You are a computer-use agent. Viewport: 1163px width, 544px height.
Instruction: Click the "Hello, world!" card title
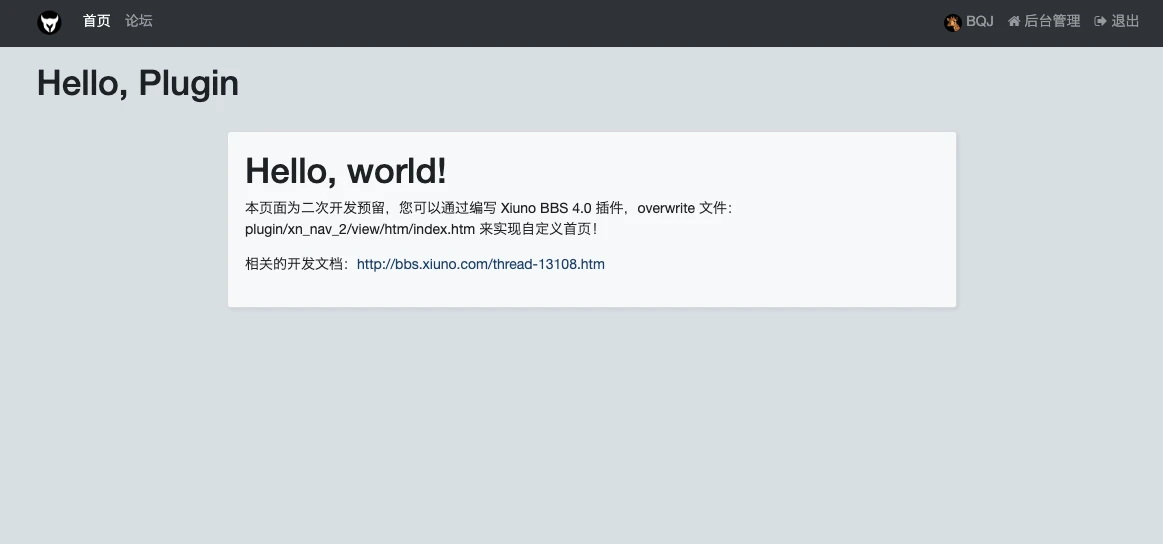346,171
